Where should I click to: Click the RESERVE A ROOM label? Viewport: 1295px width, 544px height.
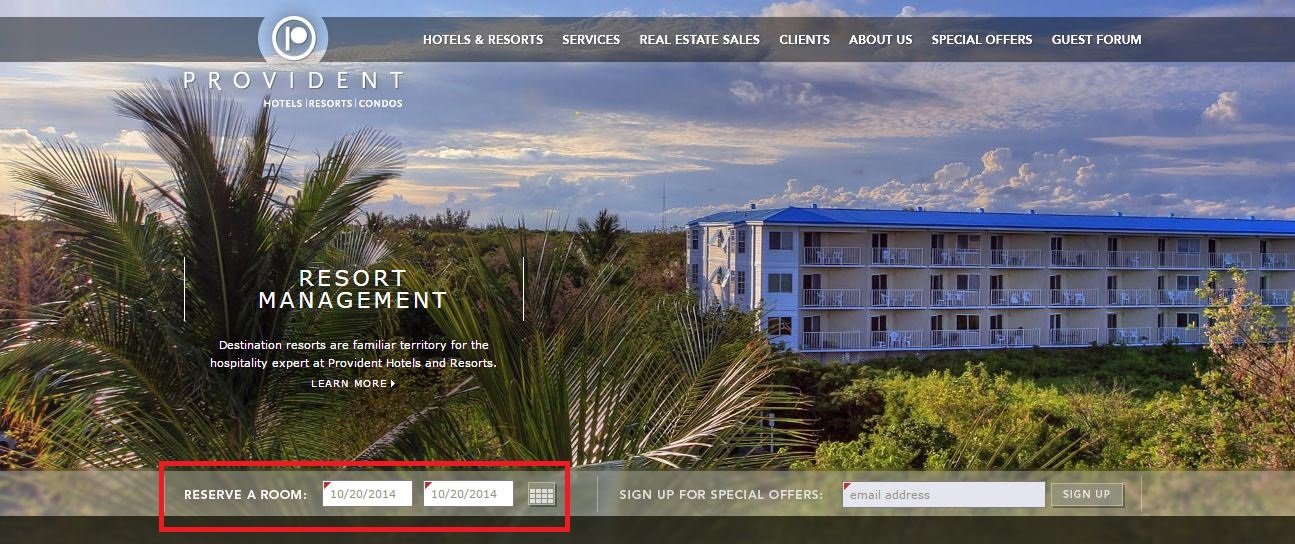pos(246,495)
